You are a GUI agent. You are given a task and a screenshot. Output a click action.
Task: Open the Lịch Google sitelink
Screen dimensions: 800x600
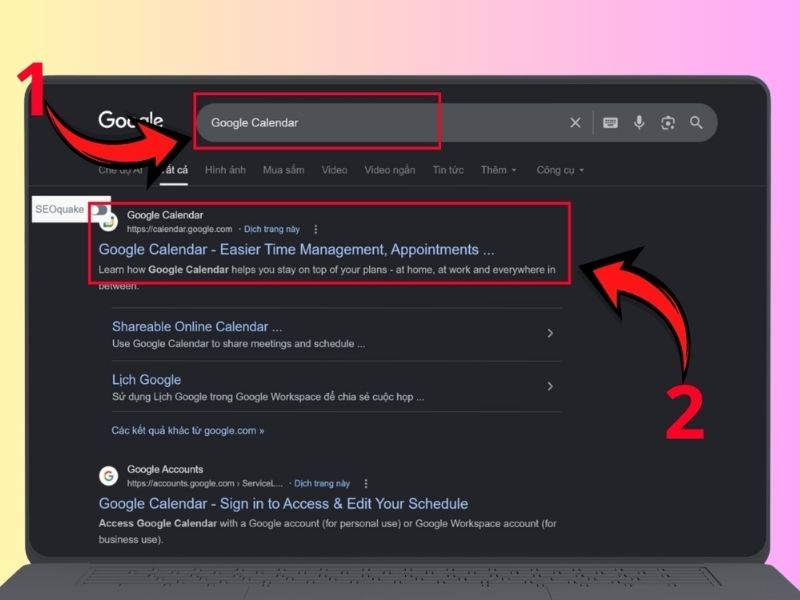[146, 380]
